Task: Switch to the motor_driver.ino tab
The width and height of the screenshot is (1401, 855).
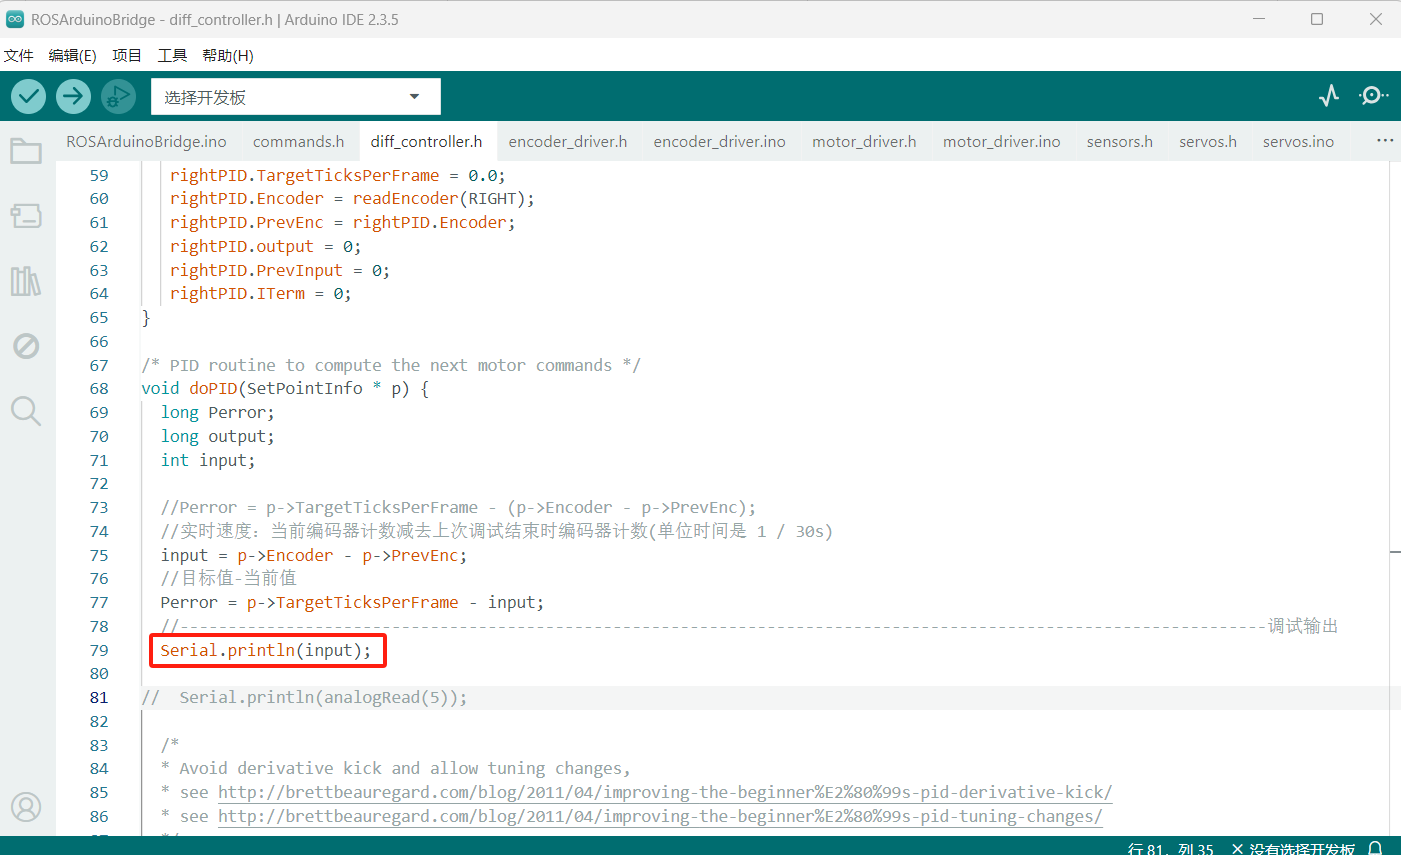Action: point(1001,142)
